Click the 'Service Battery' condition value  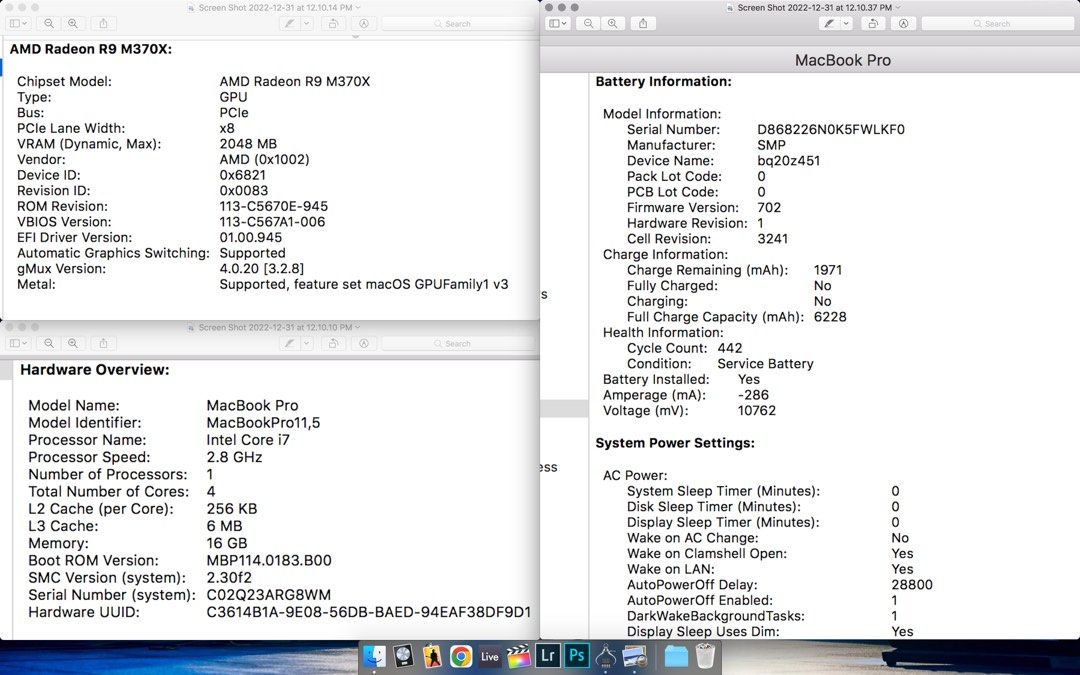(x=765, y=364)
